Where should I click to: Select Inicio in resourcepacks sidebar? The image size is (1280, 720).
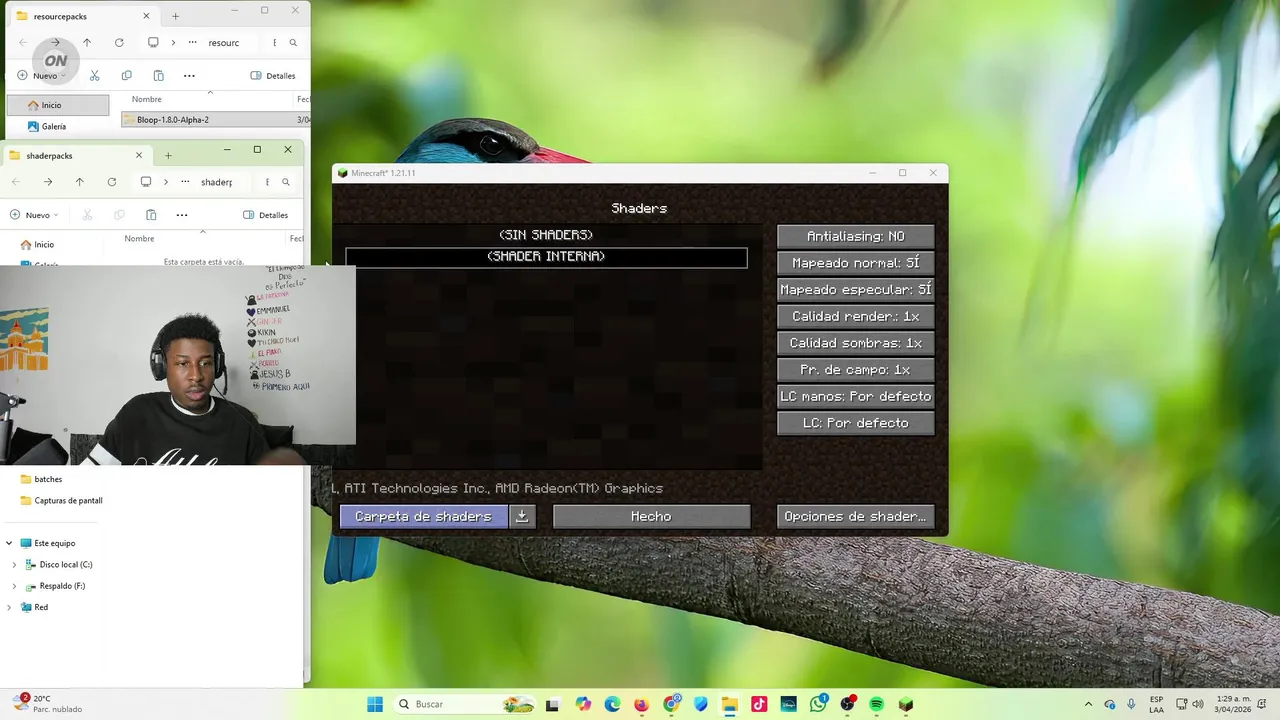pyautogui.click(x=57, y=105)
